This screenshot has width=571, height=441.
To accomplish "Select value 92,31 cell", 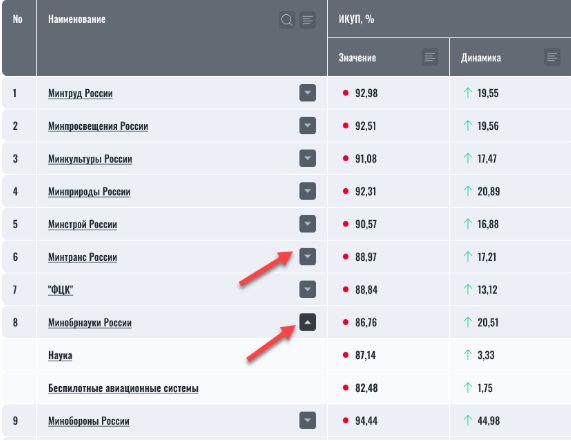I will click(366, 192).
